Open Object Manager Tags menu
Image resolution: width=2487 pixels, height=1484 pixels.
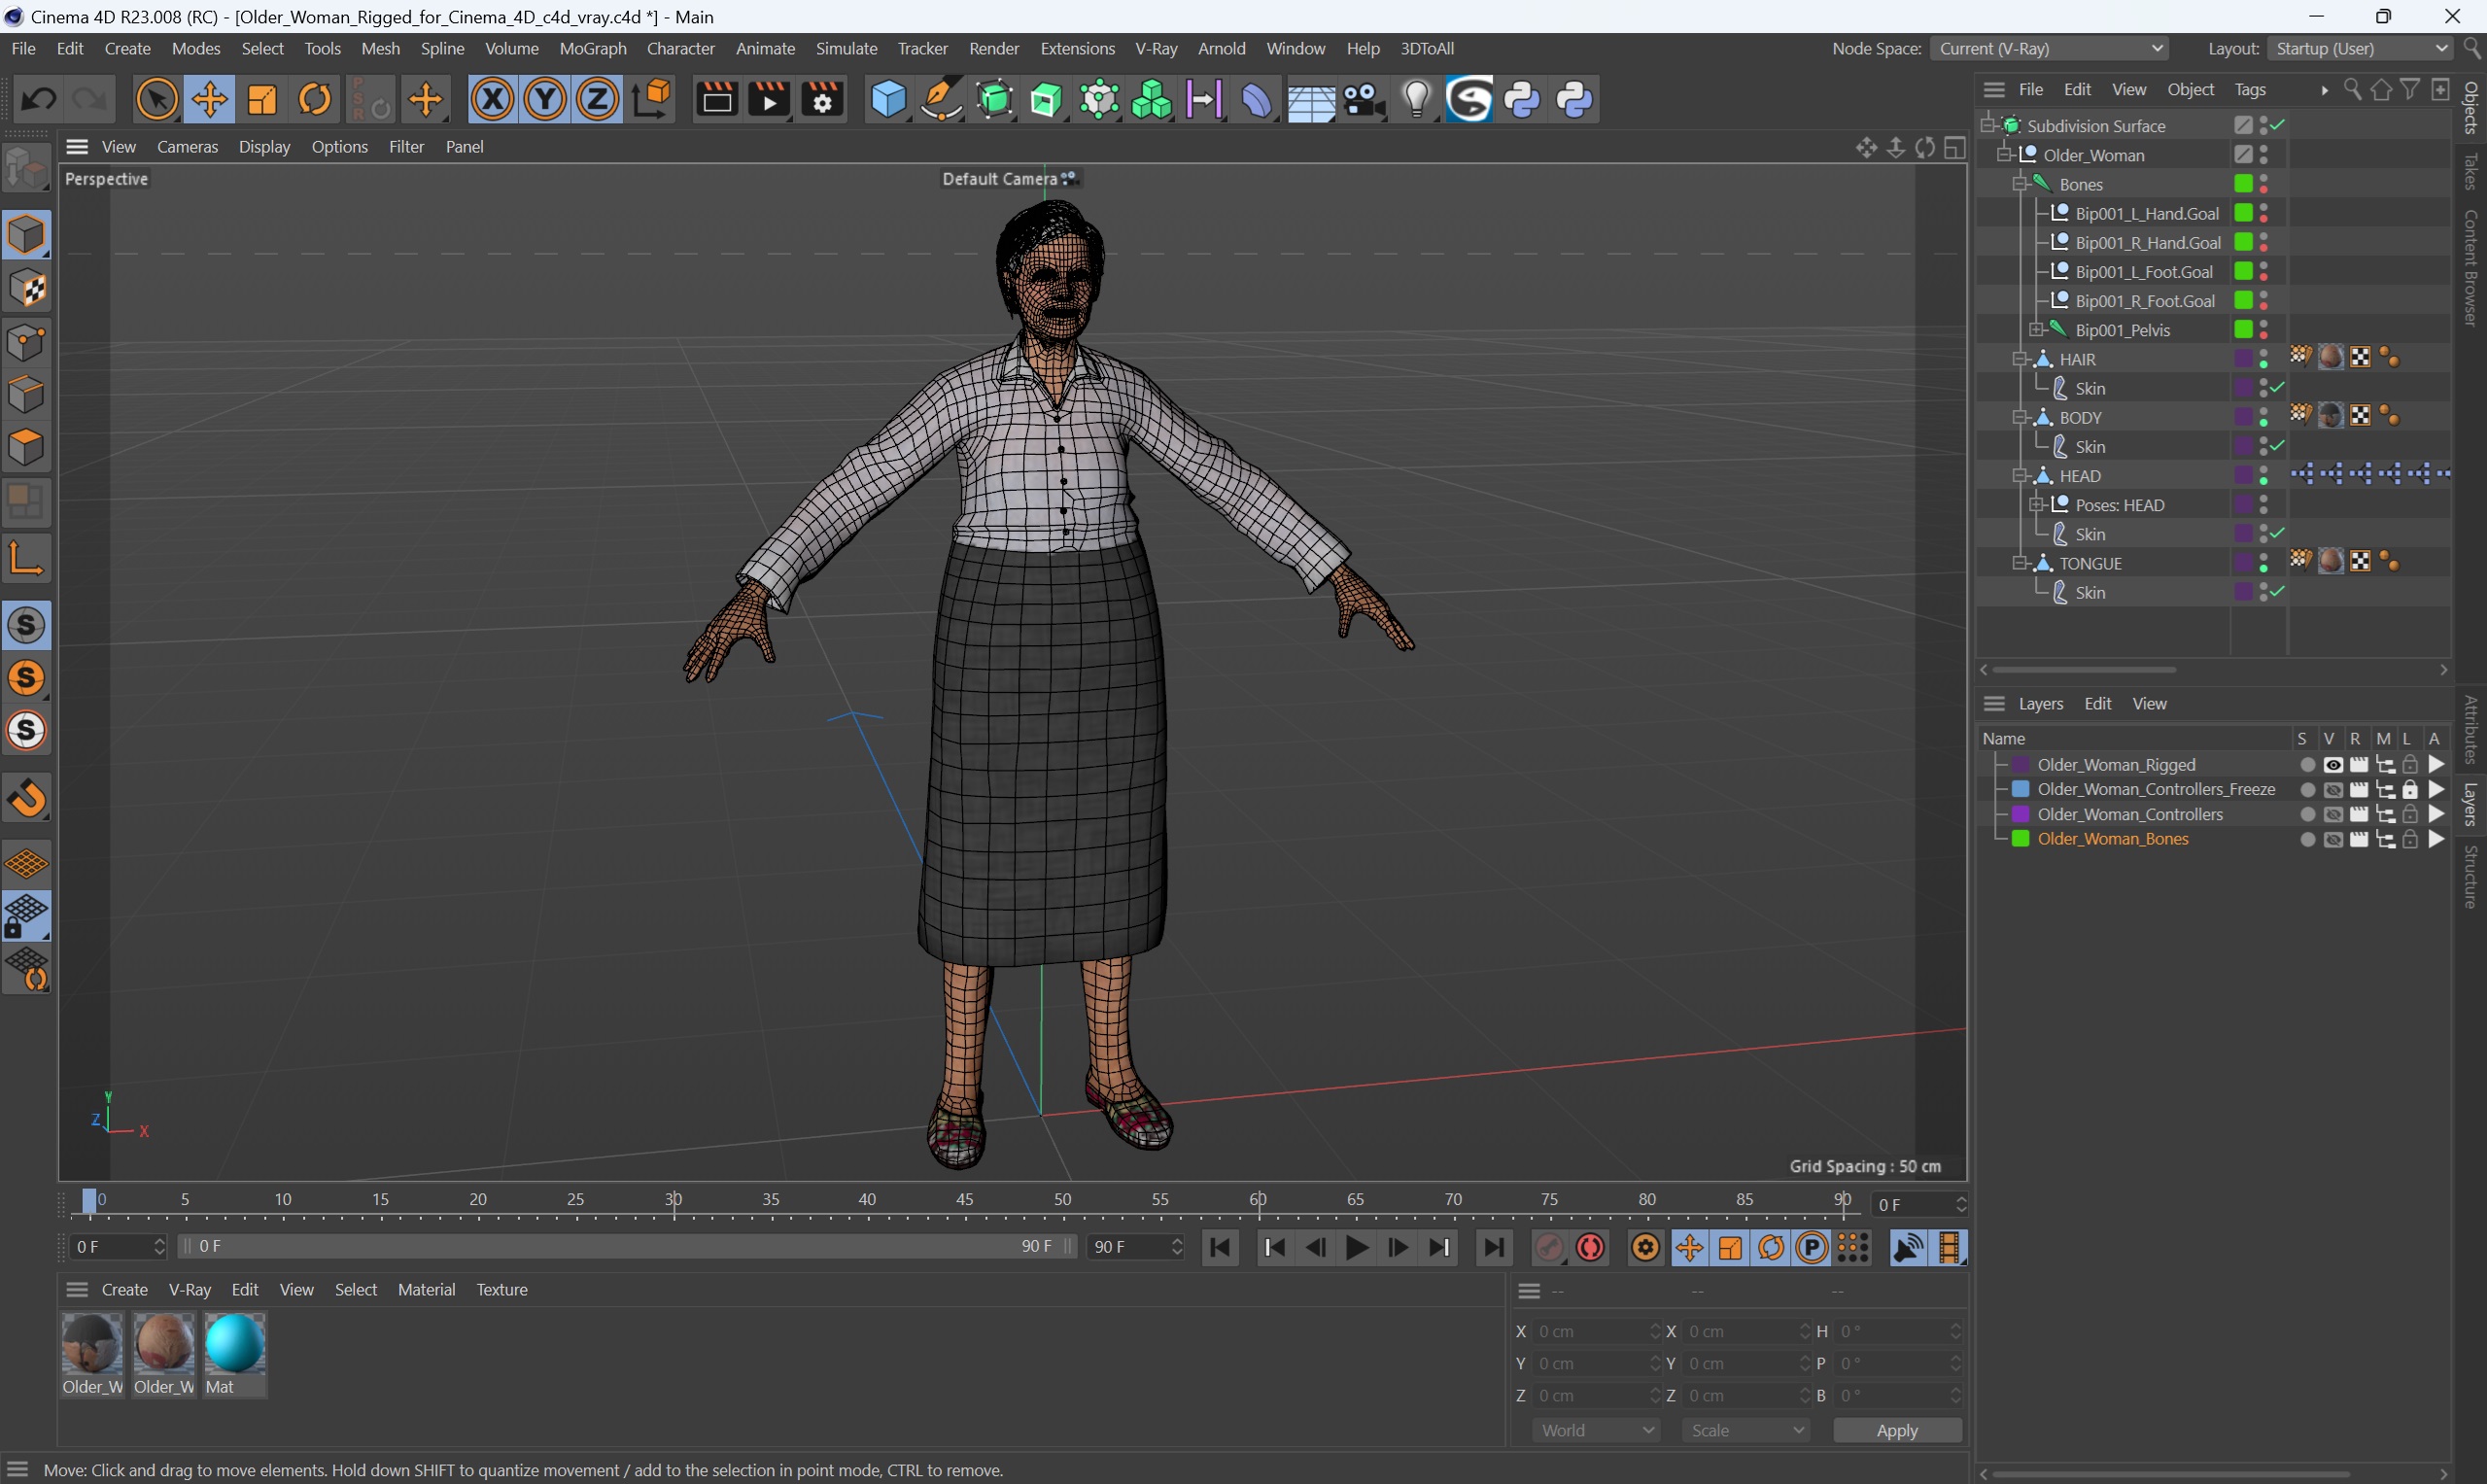click(x=2249, y=89)
